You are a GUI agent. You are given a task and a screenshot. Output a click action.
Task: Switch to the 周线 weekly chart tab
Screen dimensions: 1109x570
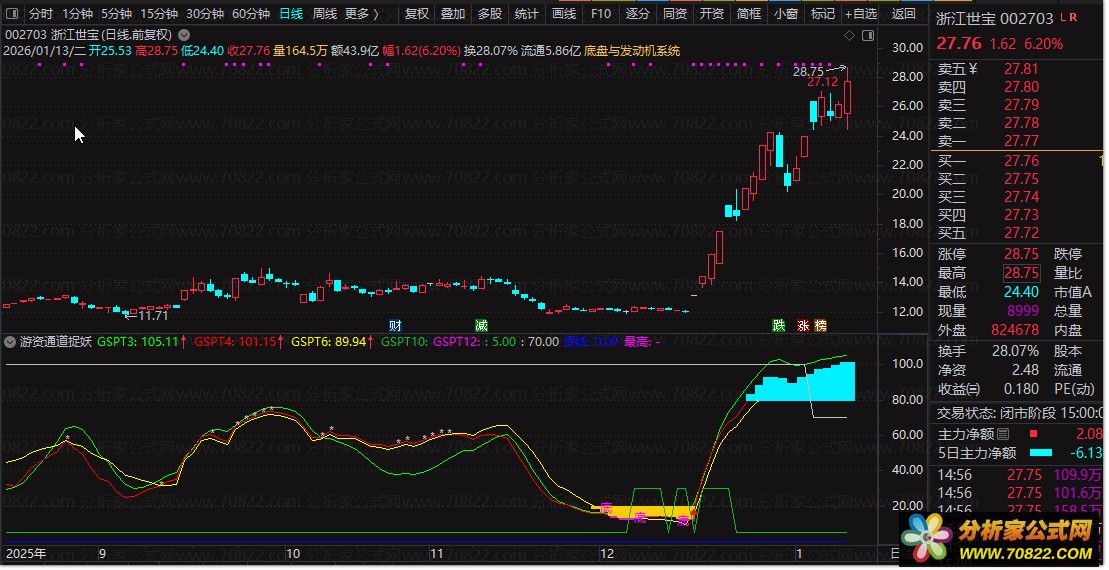[x=325, y=14]
